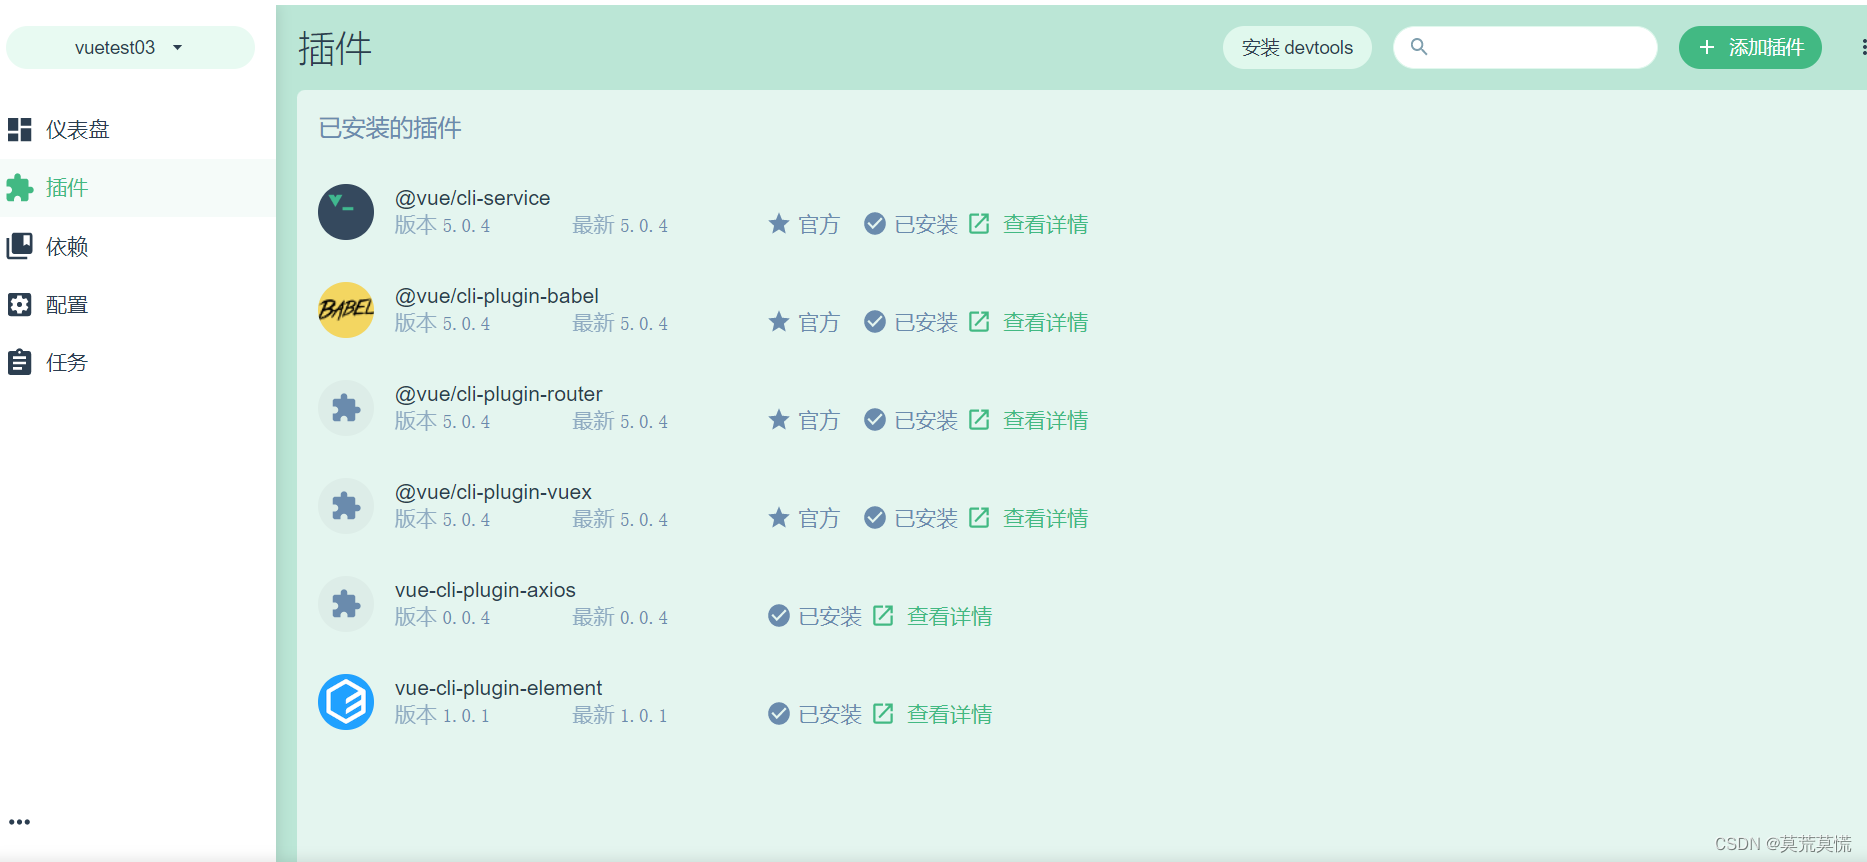
Task: Click the external link icon for vue-cli-plugin-axios
Action: click(883, 615)
